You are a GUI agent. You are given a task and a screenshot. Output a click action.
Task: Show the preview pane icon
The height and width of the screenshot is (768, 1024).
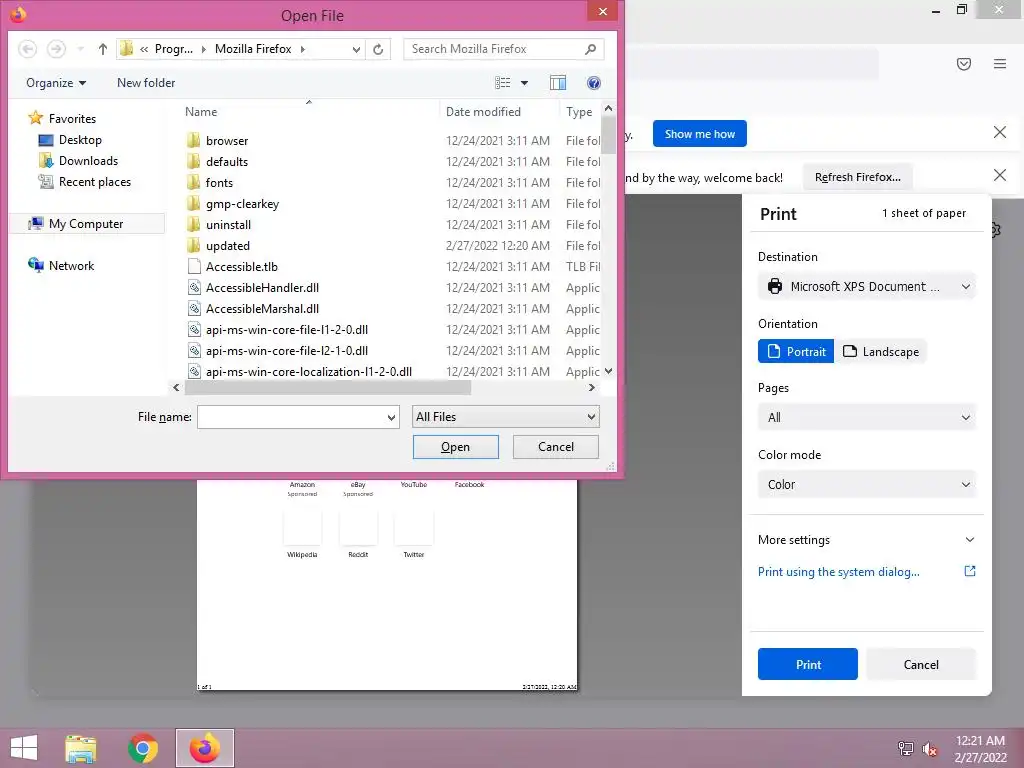pos(558,83)
